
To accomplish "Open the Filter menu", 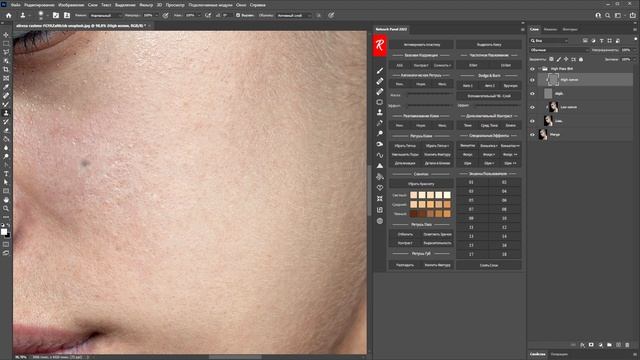I will pos(146,5).
